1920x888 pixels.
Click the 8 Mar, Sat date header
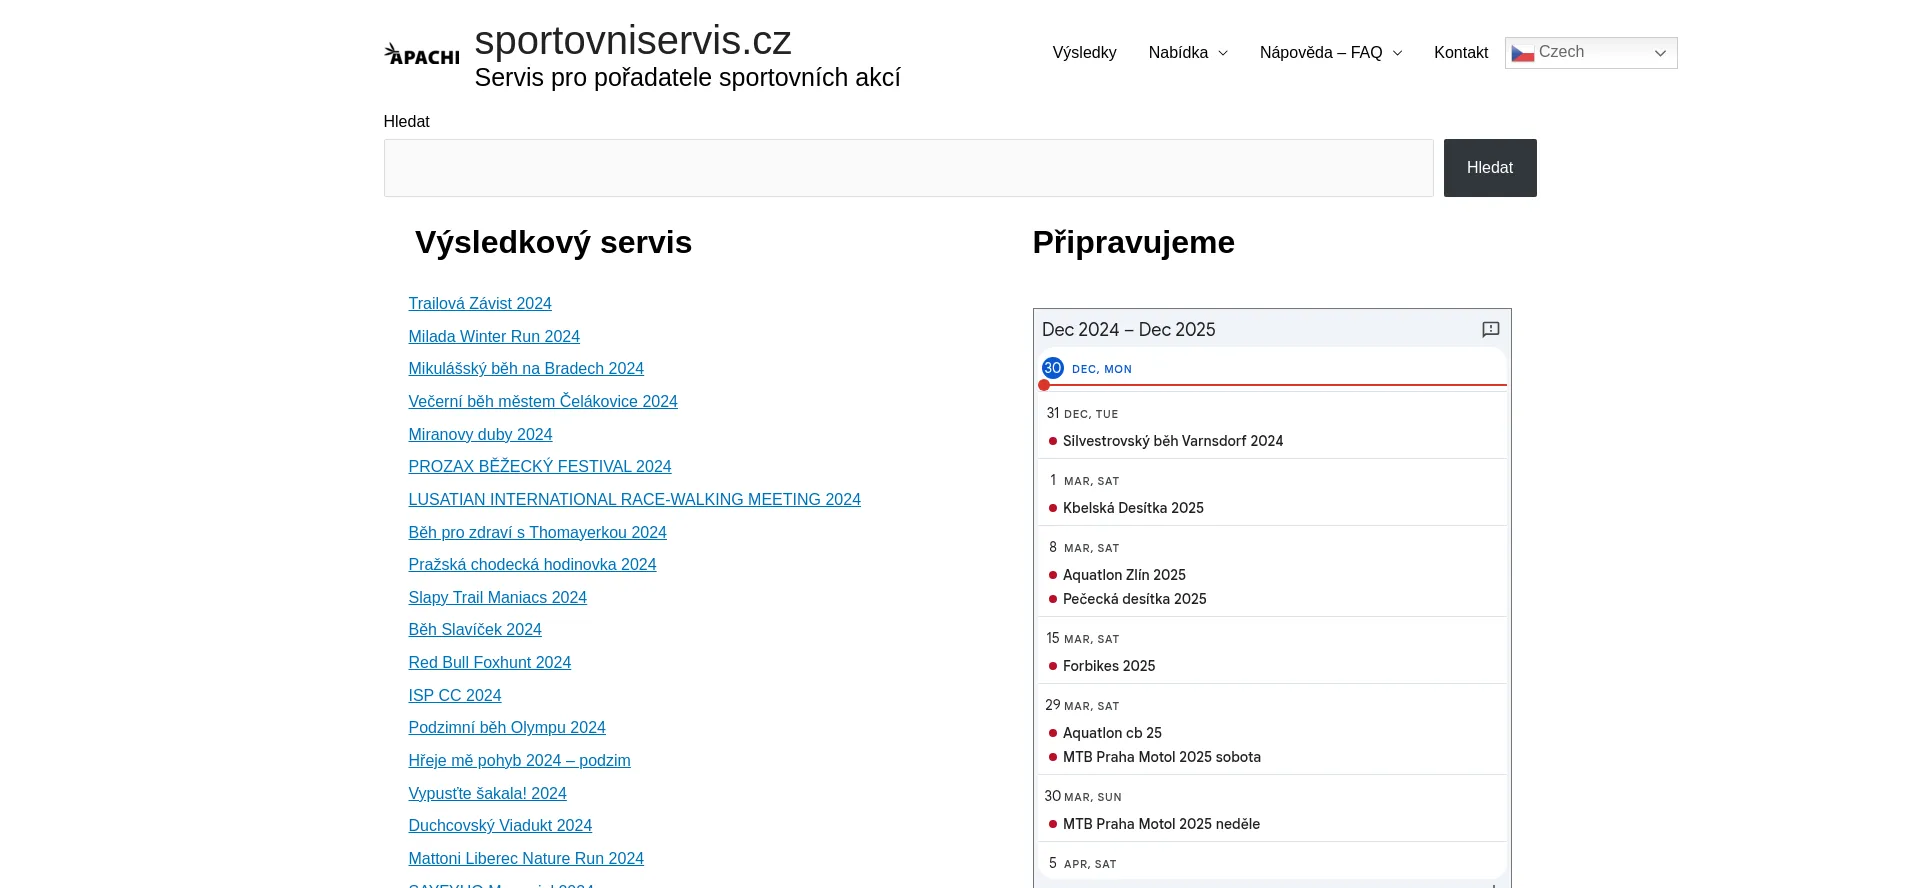[1083, 547]
